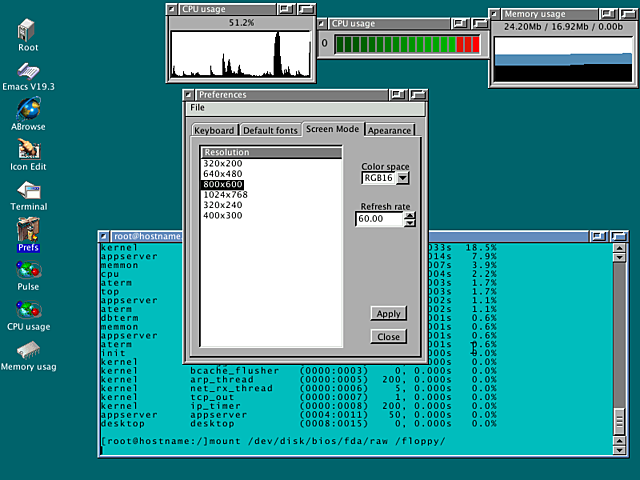This screenshot has width=640, height=480.
Task: Close the Preferences dialog via Close button
Action: [x=389, y=337]
